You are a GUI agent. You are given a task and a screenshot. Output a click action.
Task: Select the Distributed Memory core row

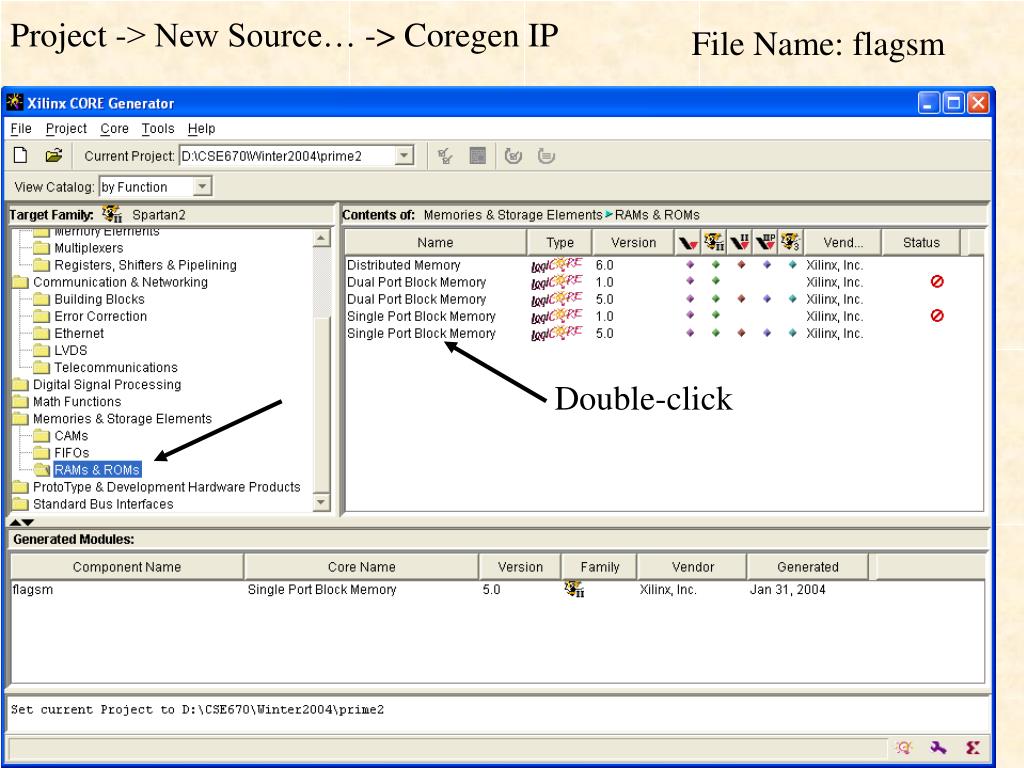(x=663, y=265)
